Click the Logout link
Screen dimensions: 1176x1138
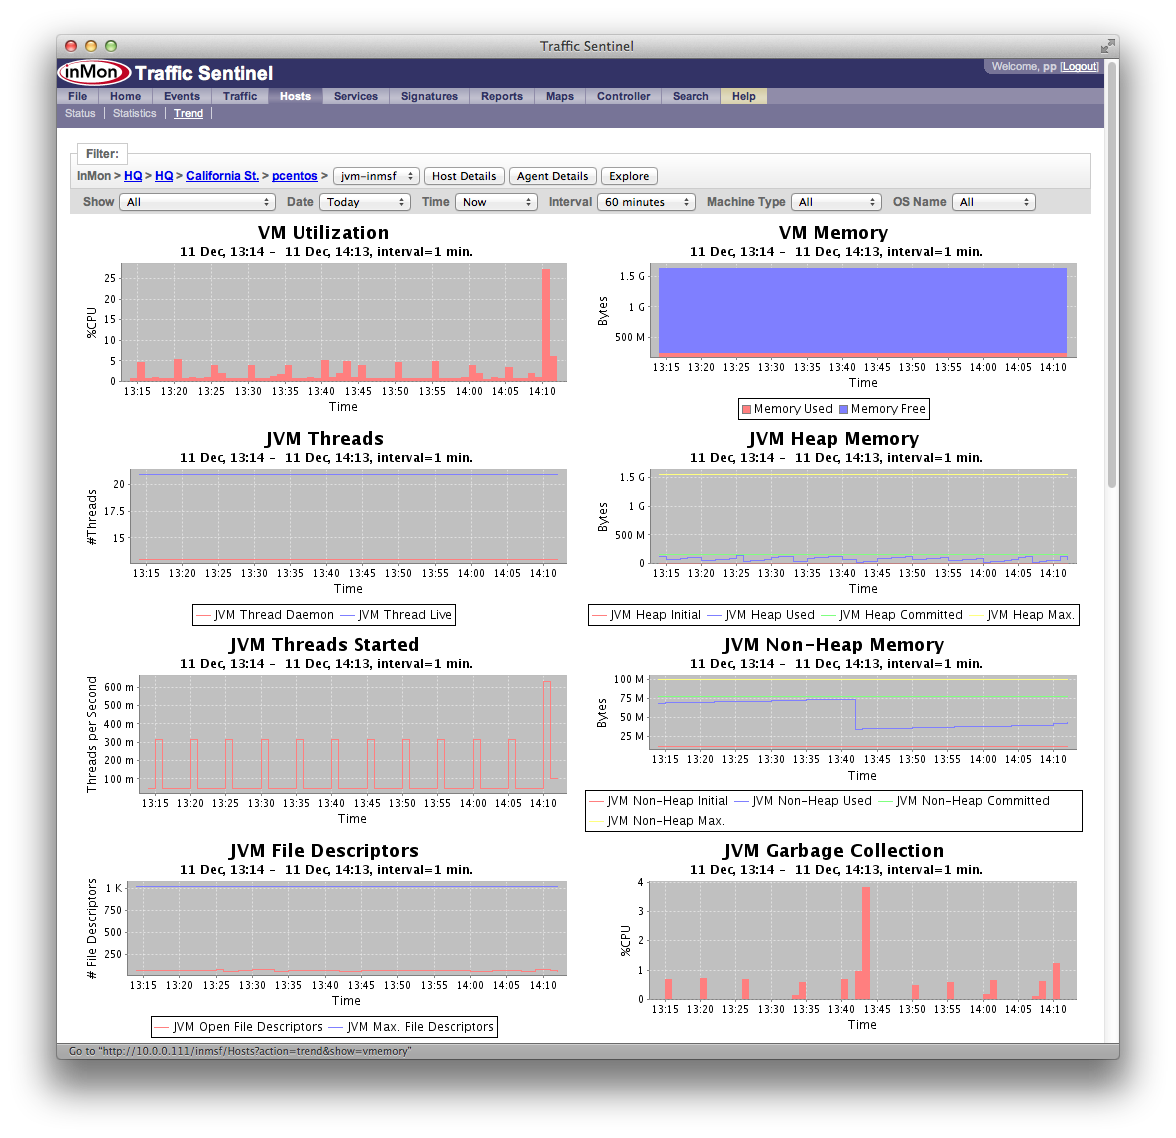1080,66
